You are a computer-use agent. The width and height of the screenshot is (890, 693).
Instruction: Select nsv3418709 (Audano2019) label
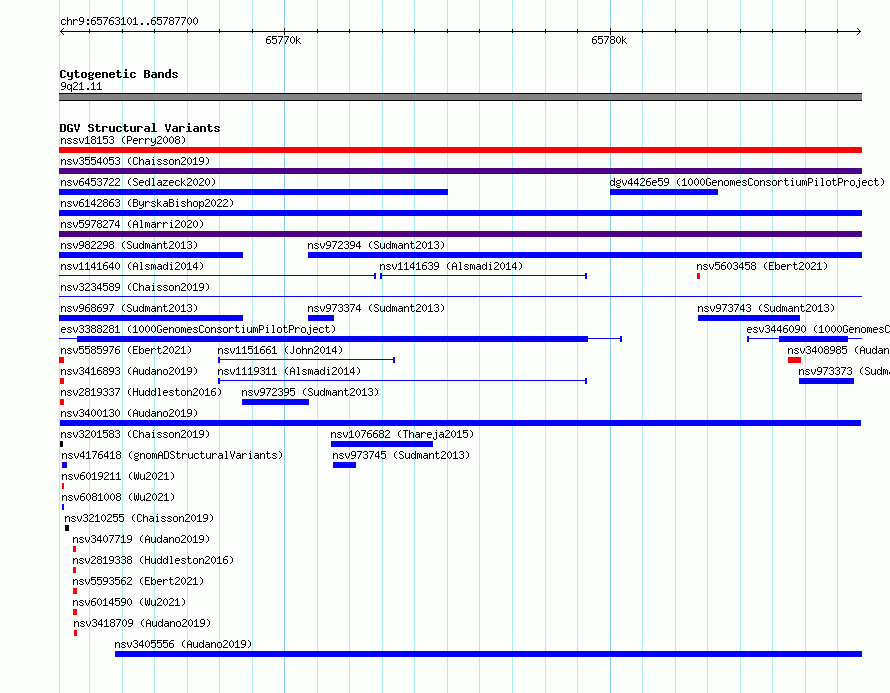[x=142, y=623]
